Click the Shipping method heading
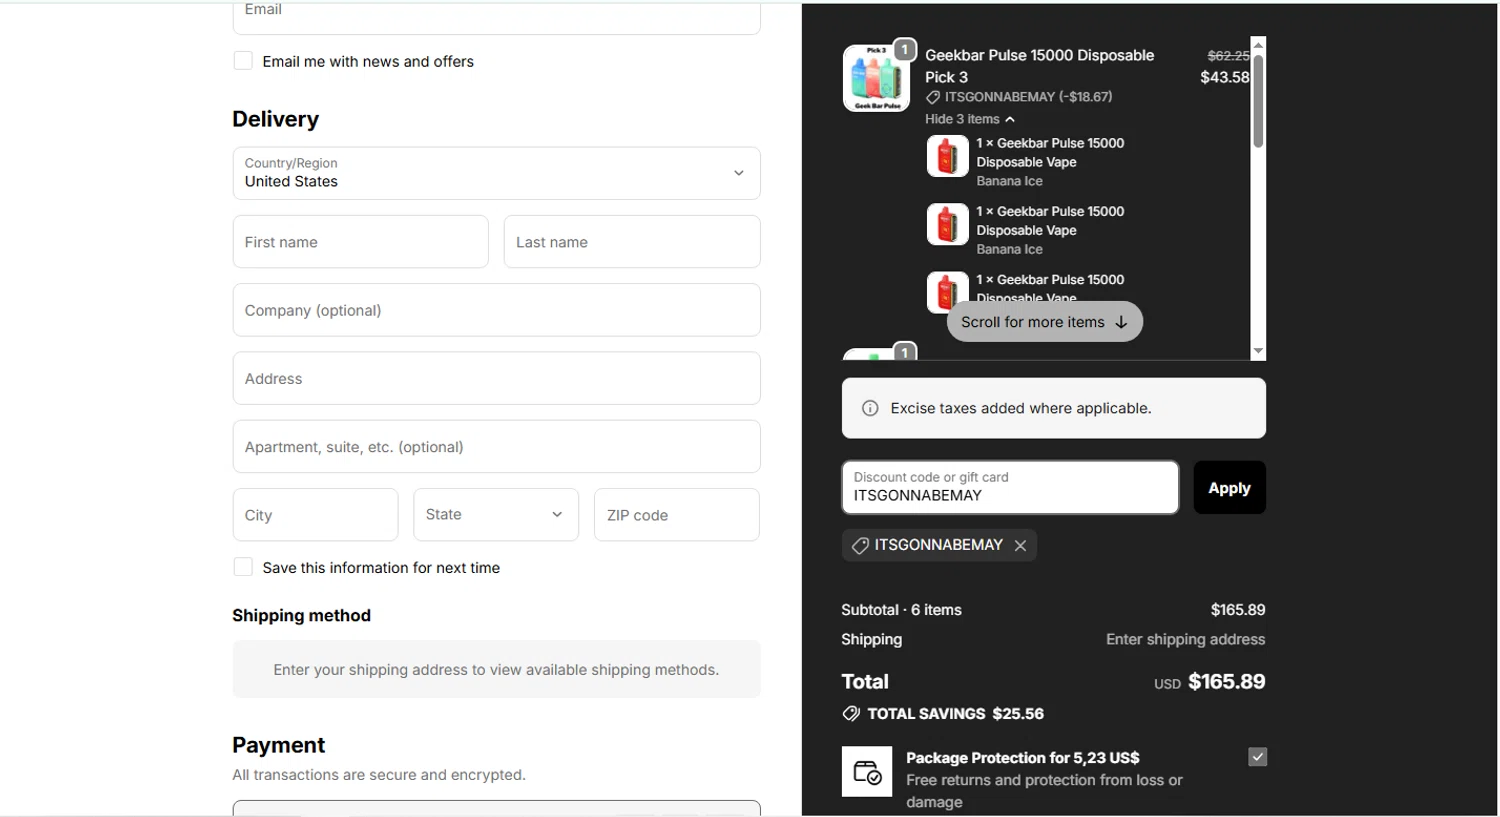The width and height of the screenshot is (1500, 817). click(301, 616)
